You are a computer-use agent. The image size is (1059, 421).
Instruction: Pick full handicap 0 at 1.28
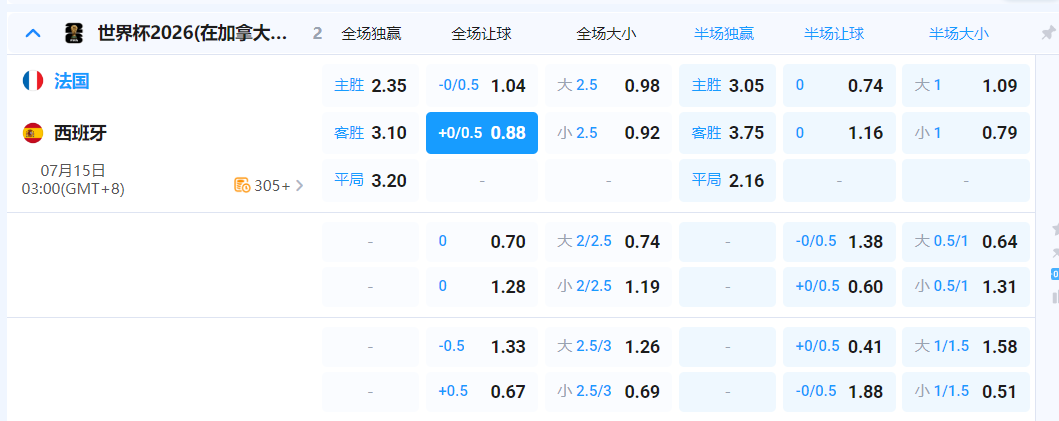(482, 287)
